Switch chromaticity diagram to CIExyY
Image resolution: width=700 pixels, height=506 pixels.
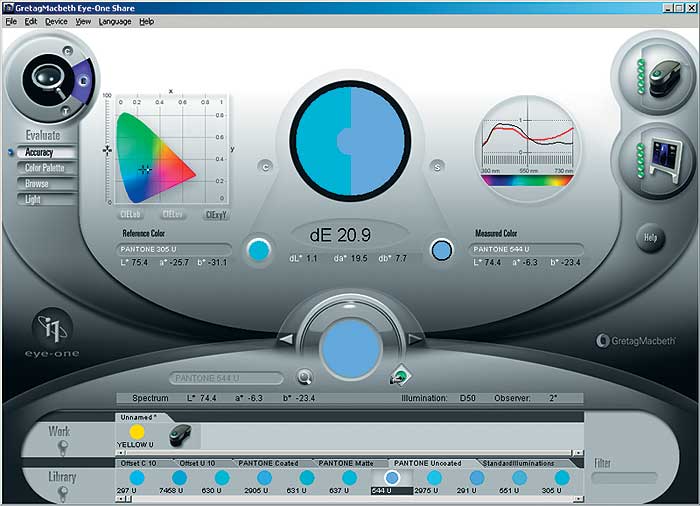pyautogui.click(x=215, y=214)
